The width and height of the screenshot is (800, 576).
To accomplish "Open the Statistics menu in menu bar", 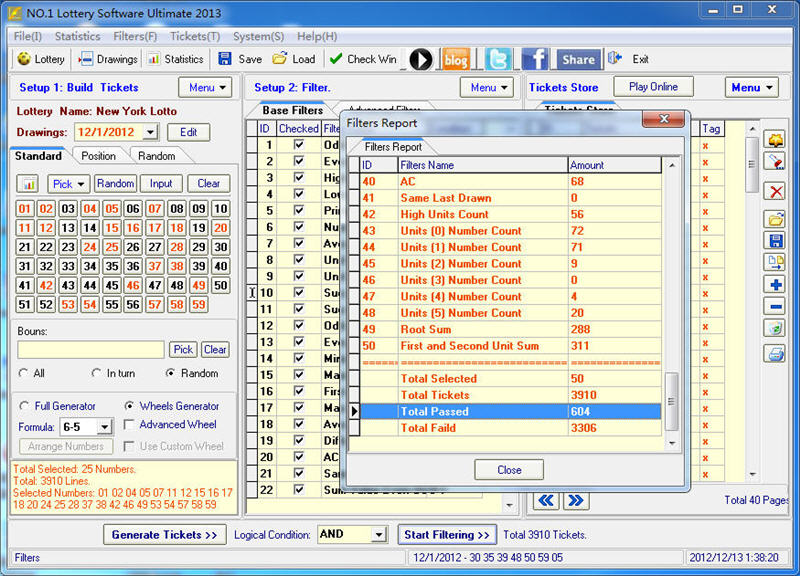I will 78,37.
